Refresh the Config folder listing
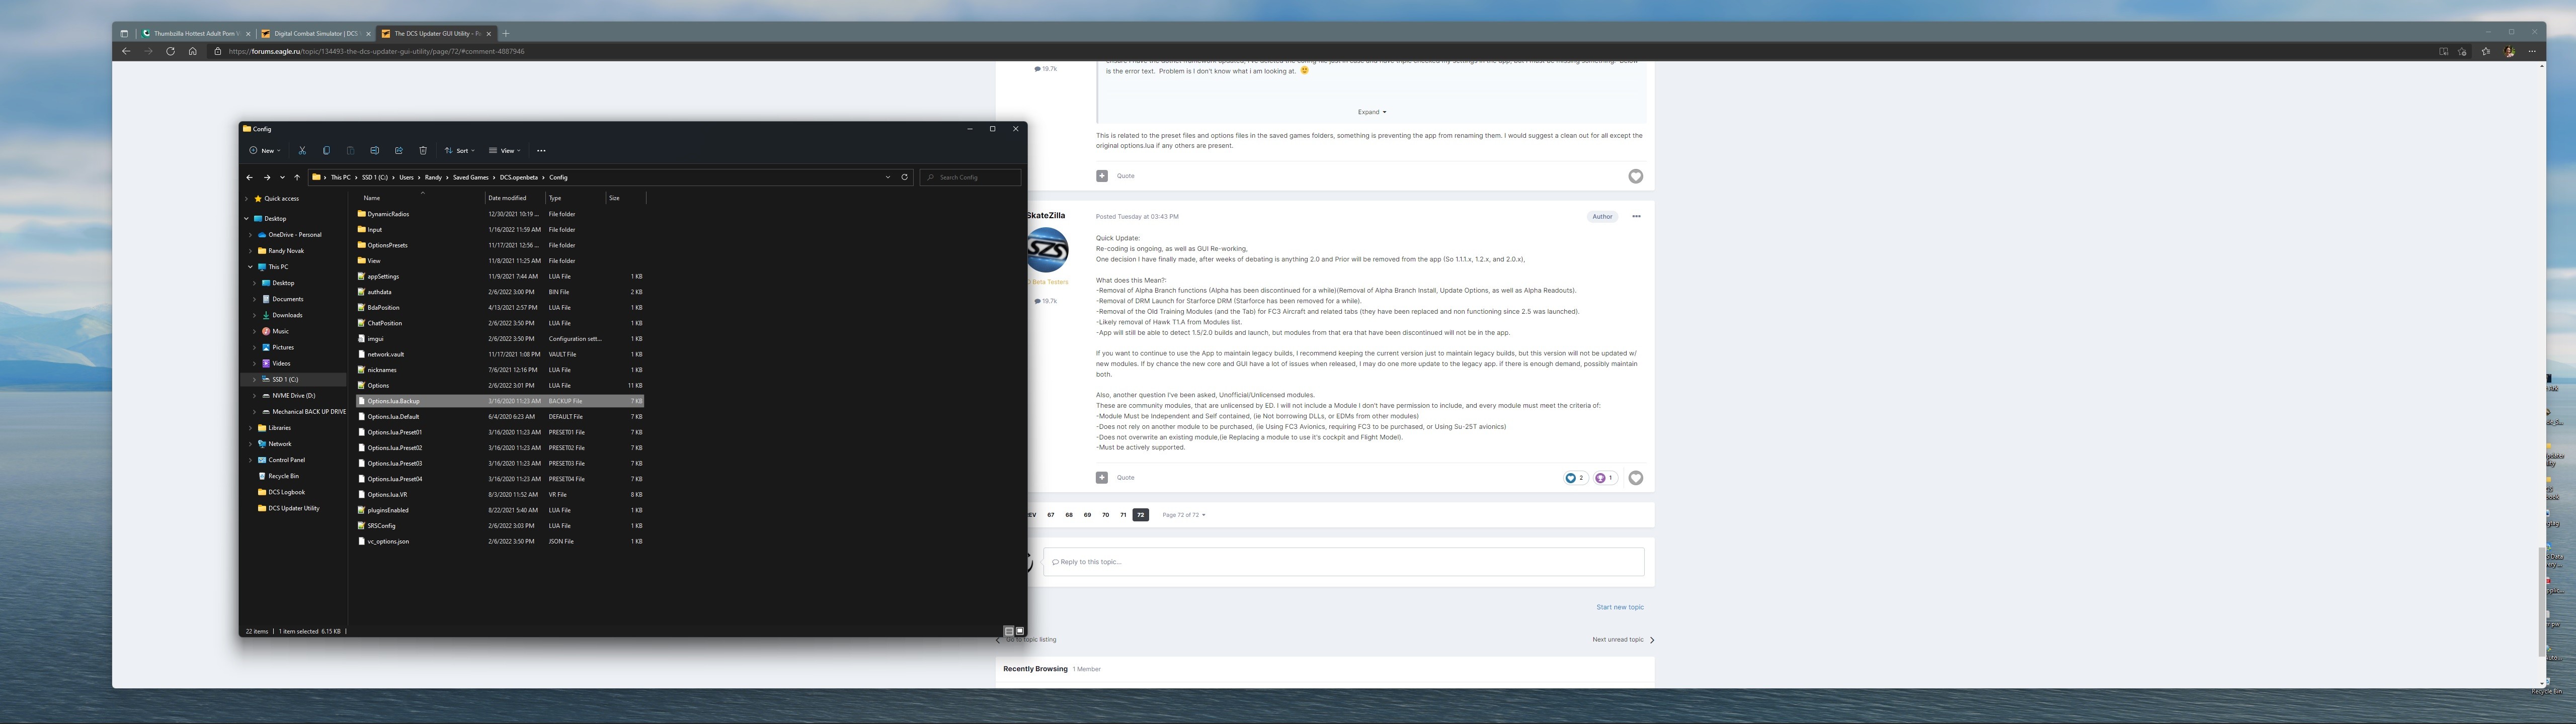 point(905,177)
